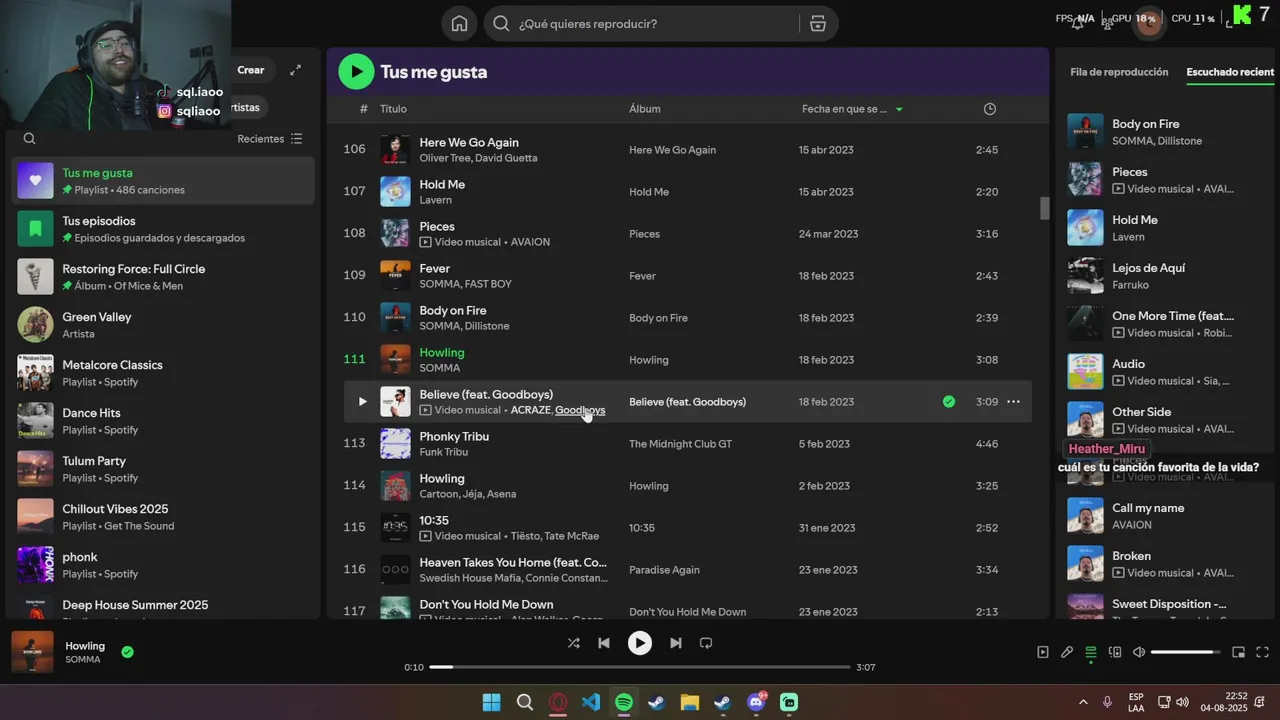Click the Howling album art in player bar
Screen dimensions: 1280x720
click(x=32, y=652)
